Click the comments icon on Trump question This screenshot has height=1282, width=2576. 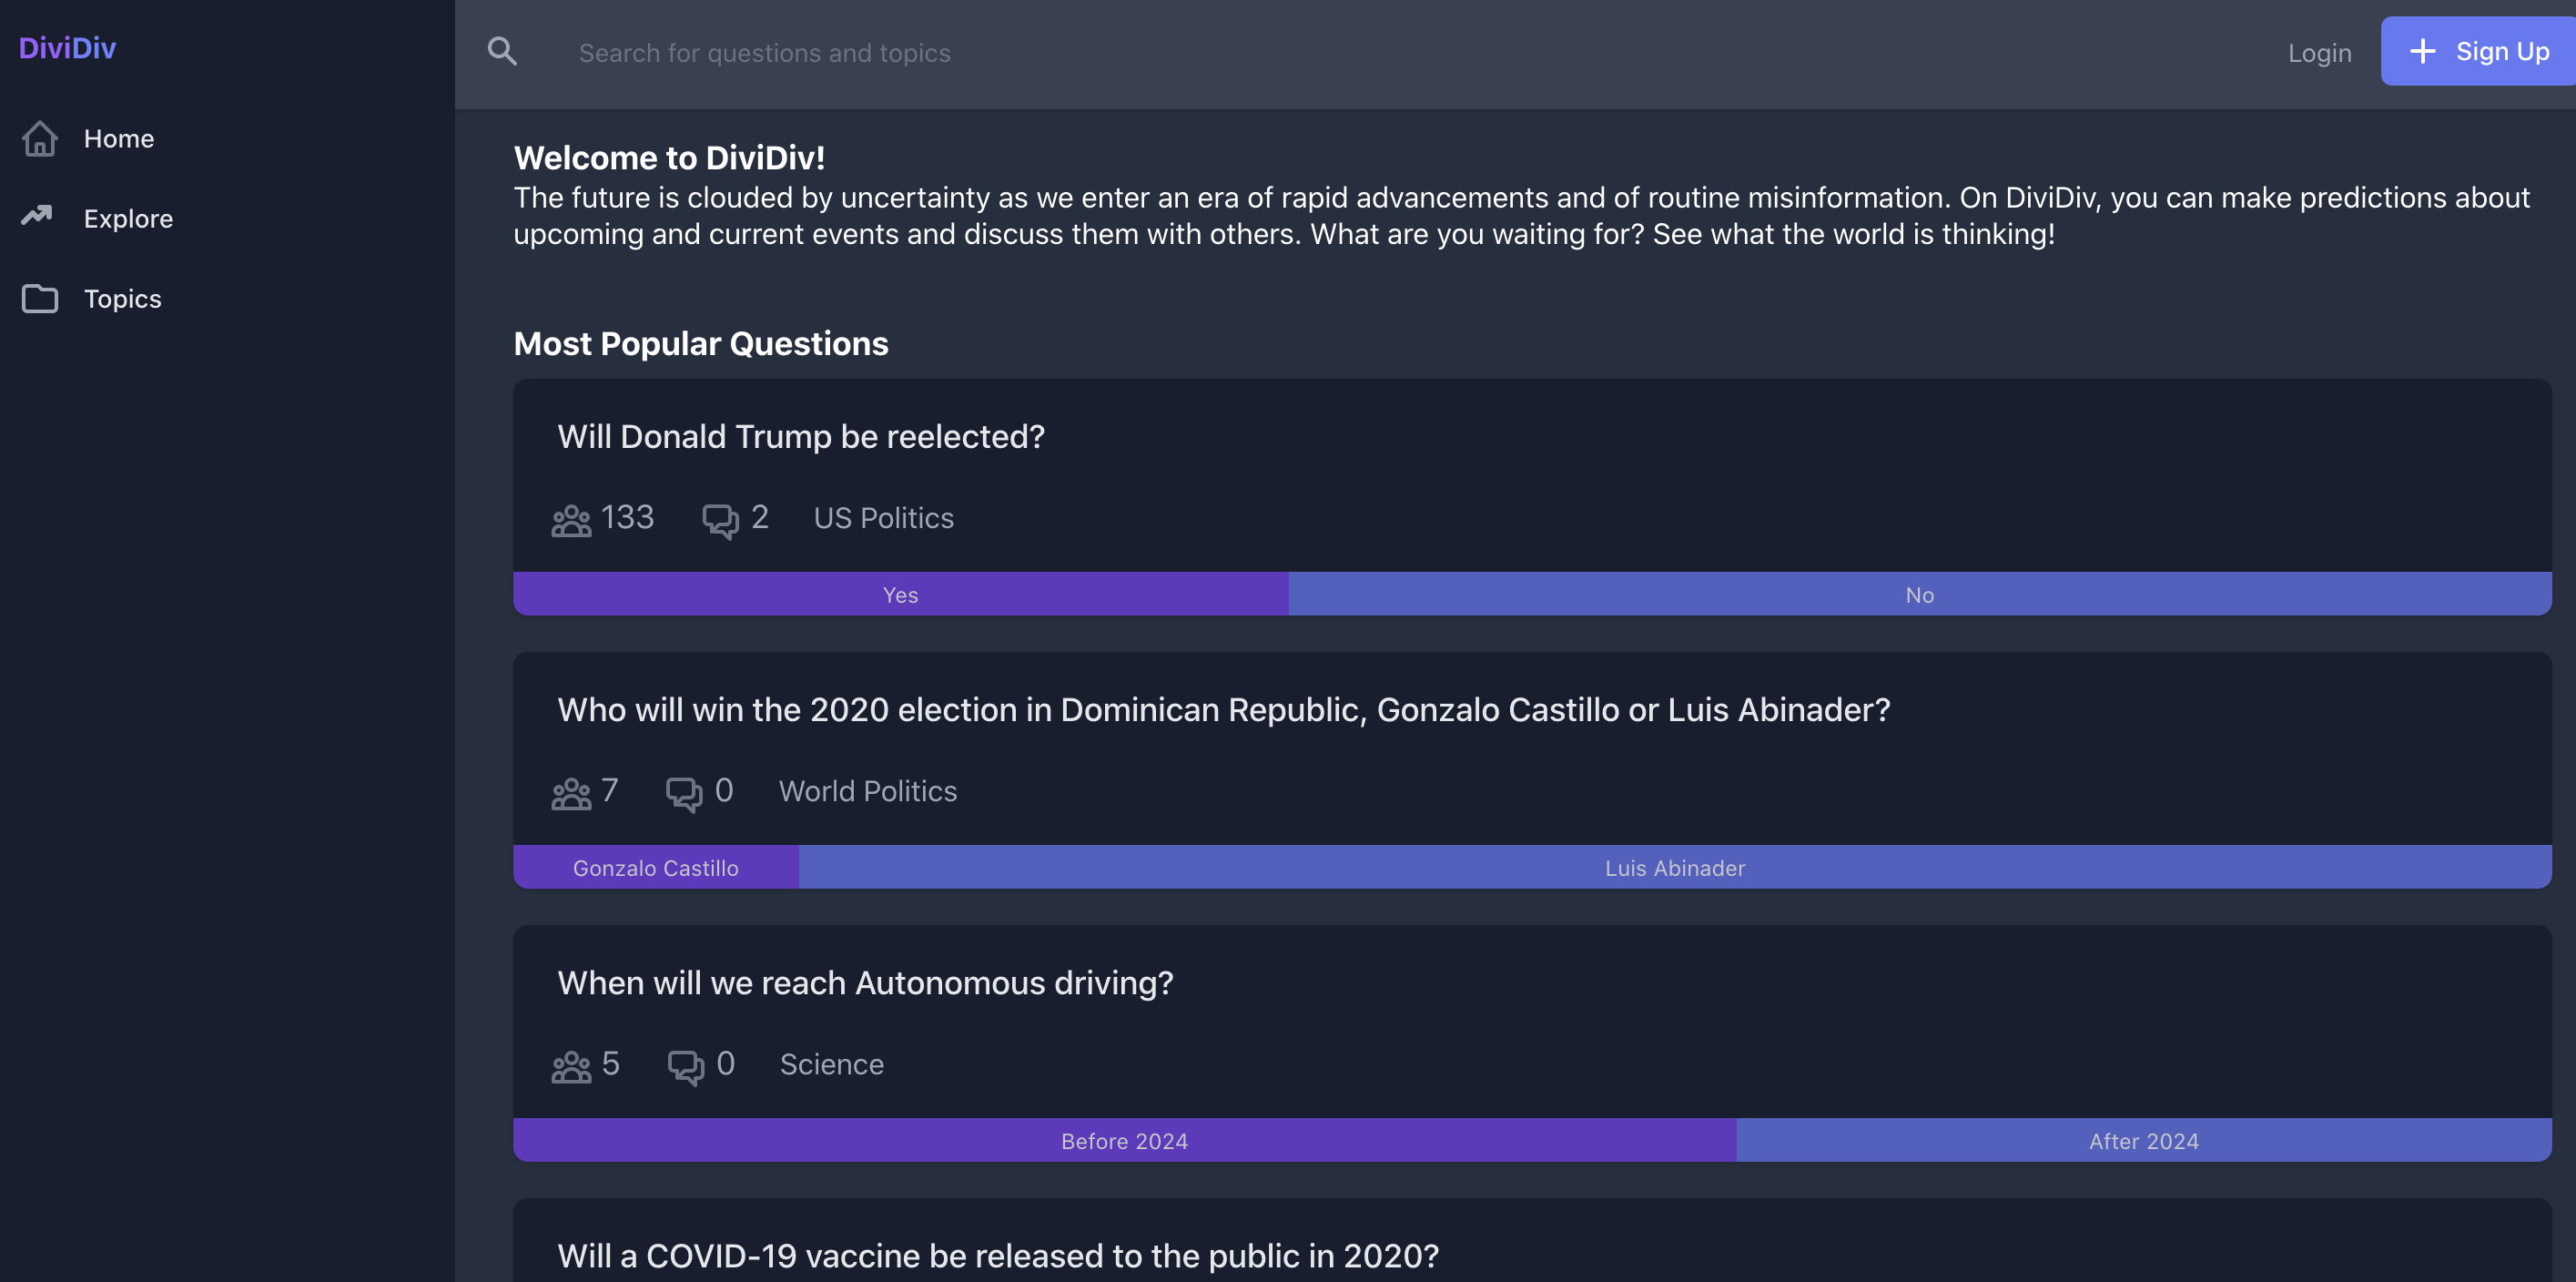720,520
